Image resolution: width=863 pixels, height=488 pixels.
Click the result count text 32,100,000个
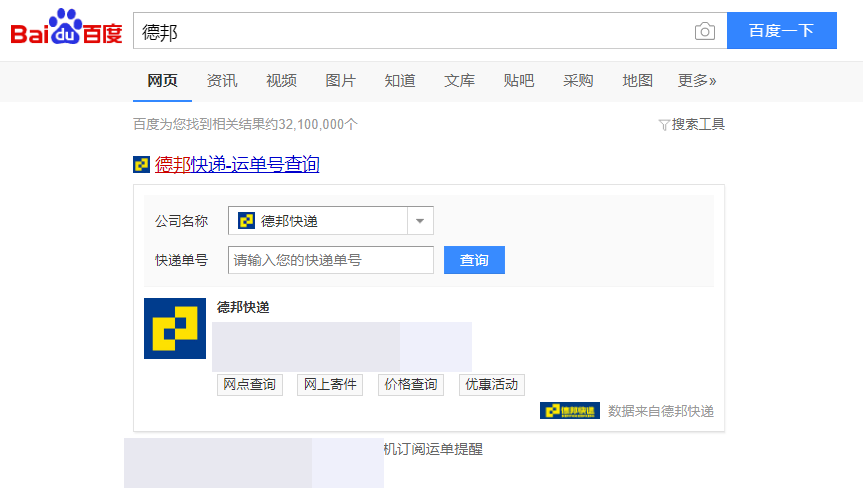[318, 124]
